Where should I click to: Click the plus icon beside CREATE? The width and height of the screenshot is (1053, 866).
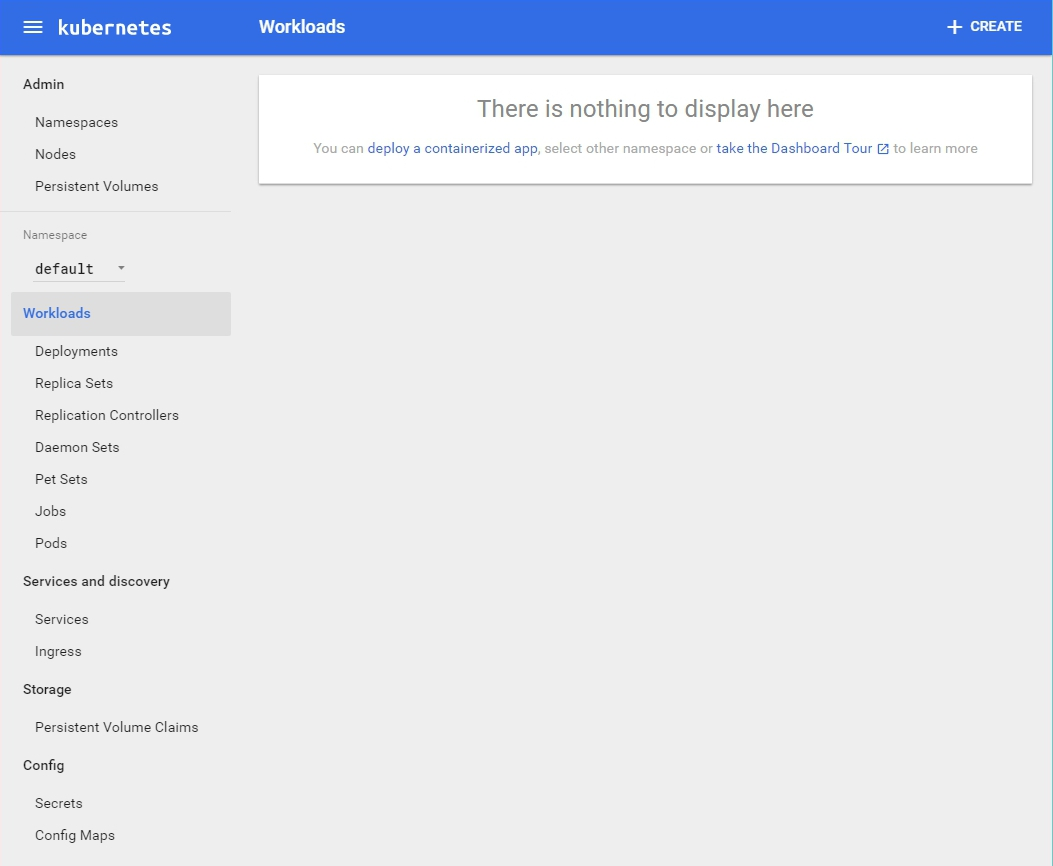click(954, 27)
